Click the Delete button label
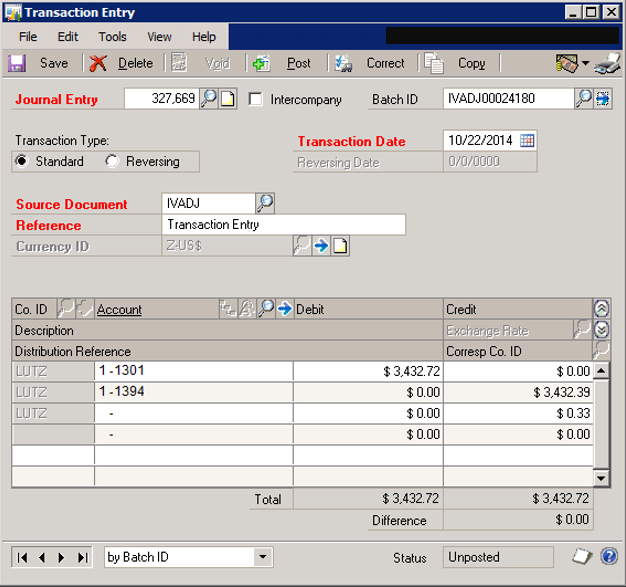Image resolution: width=626 pixels, height=587 pixels. pyautogui.click(x=135, y=63)
